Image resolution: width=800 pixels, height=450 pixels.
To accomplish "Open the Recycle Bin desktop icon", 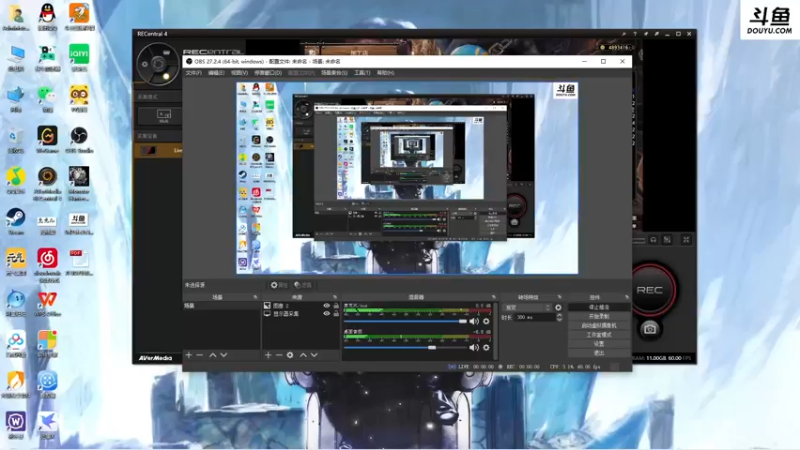I will click(x=15, y=140).
